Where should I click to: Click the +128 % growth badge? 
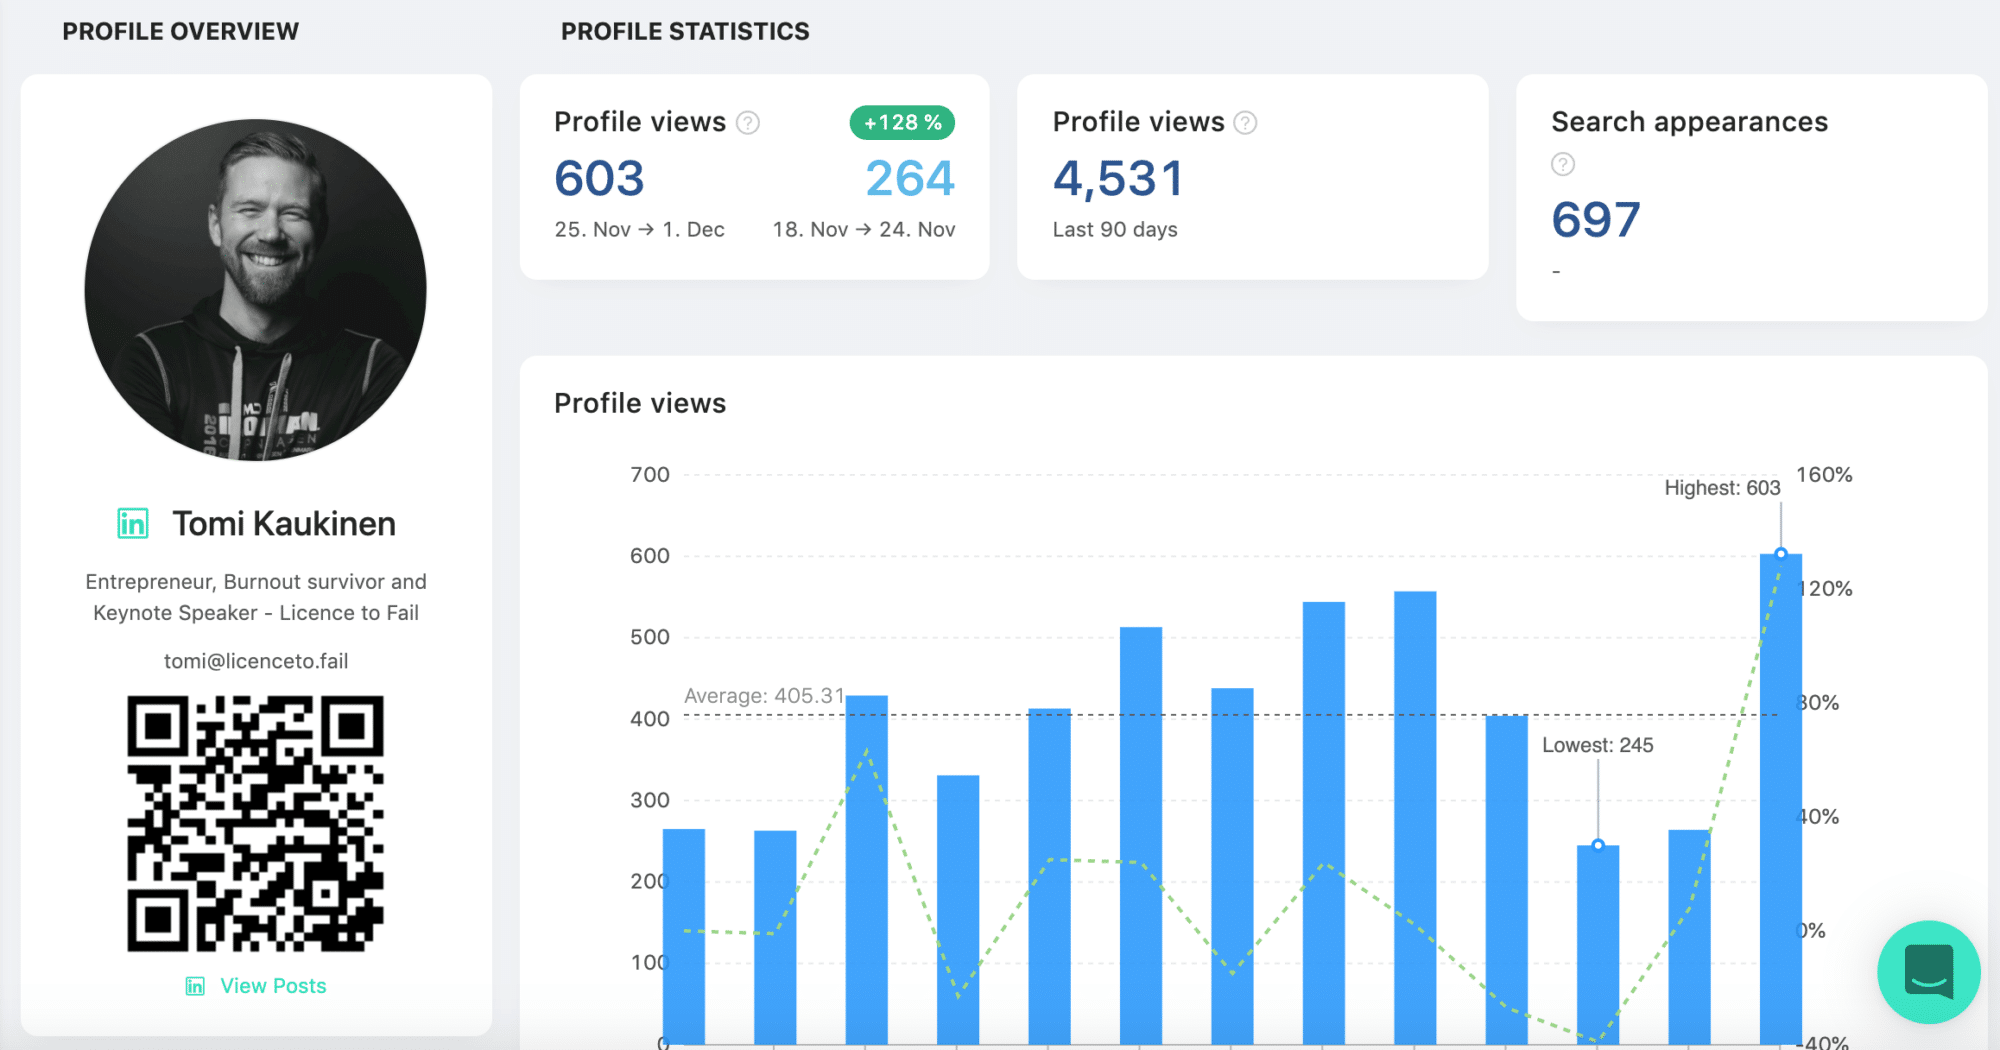click(902, 122)
